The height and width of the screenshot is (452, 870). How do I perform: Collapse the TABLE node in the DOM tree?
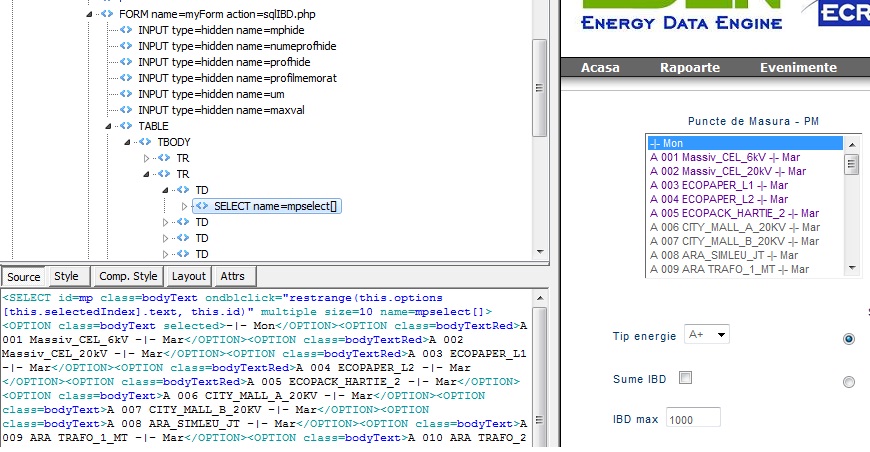tap(110, 126)
